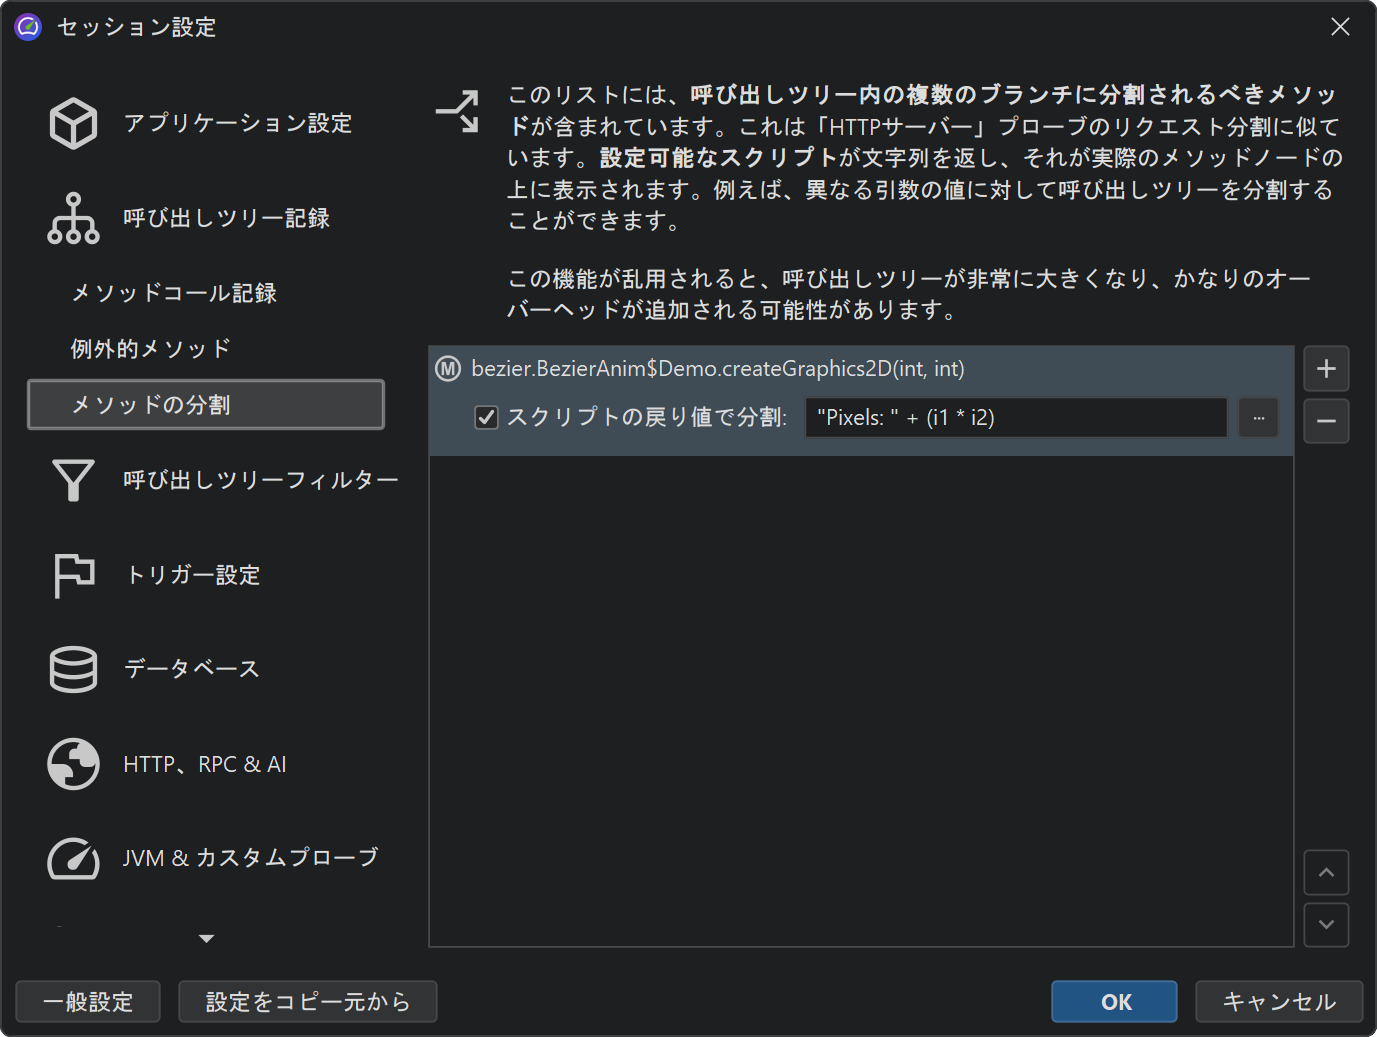
Task: Click the trigger settings flag icon
Action: click(73, 575)
